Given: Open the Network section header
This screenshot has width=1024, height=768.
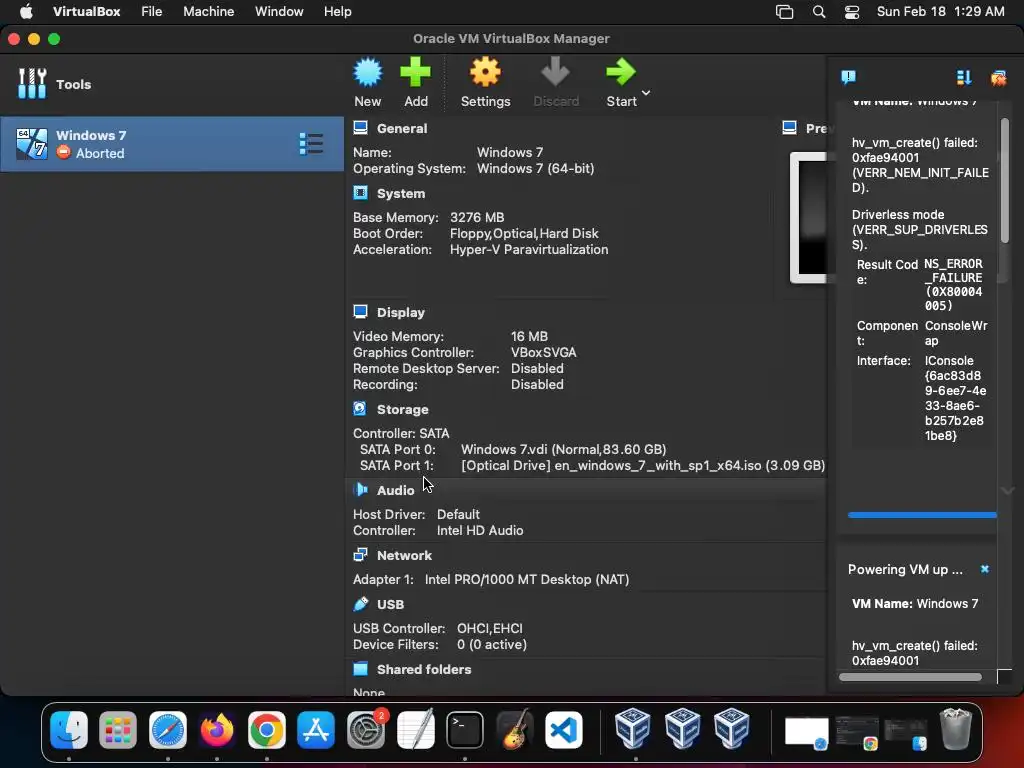Looking at the screenshot, I should tap(404, 555).
